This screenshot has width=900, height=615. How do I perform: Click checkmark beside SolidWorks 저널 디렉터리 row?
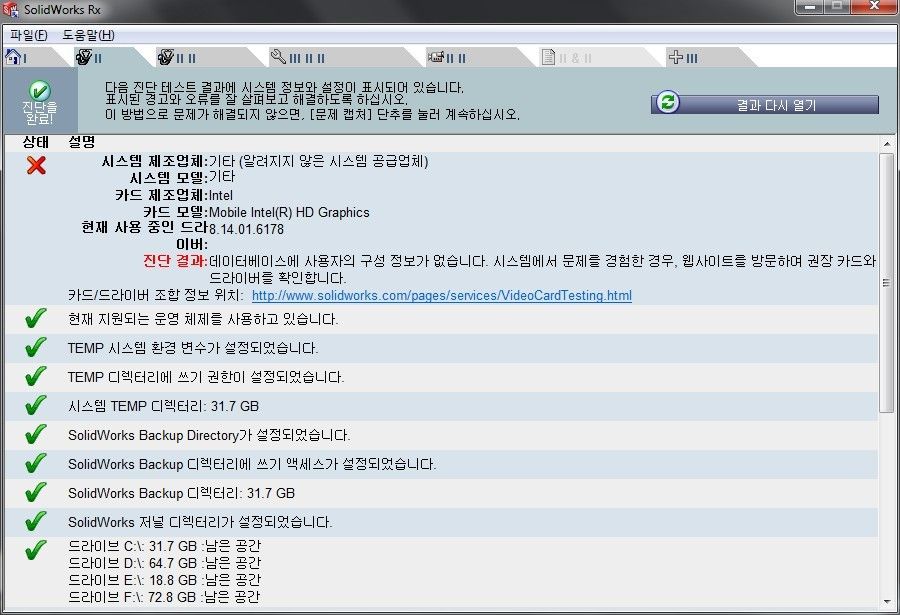tap(36, 521)
